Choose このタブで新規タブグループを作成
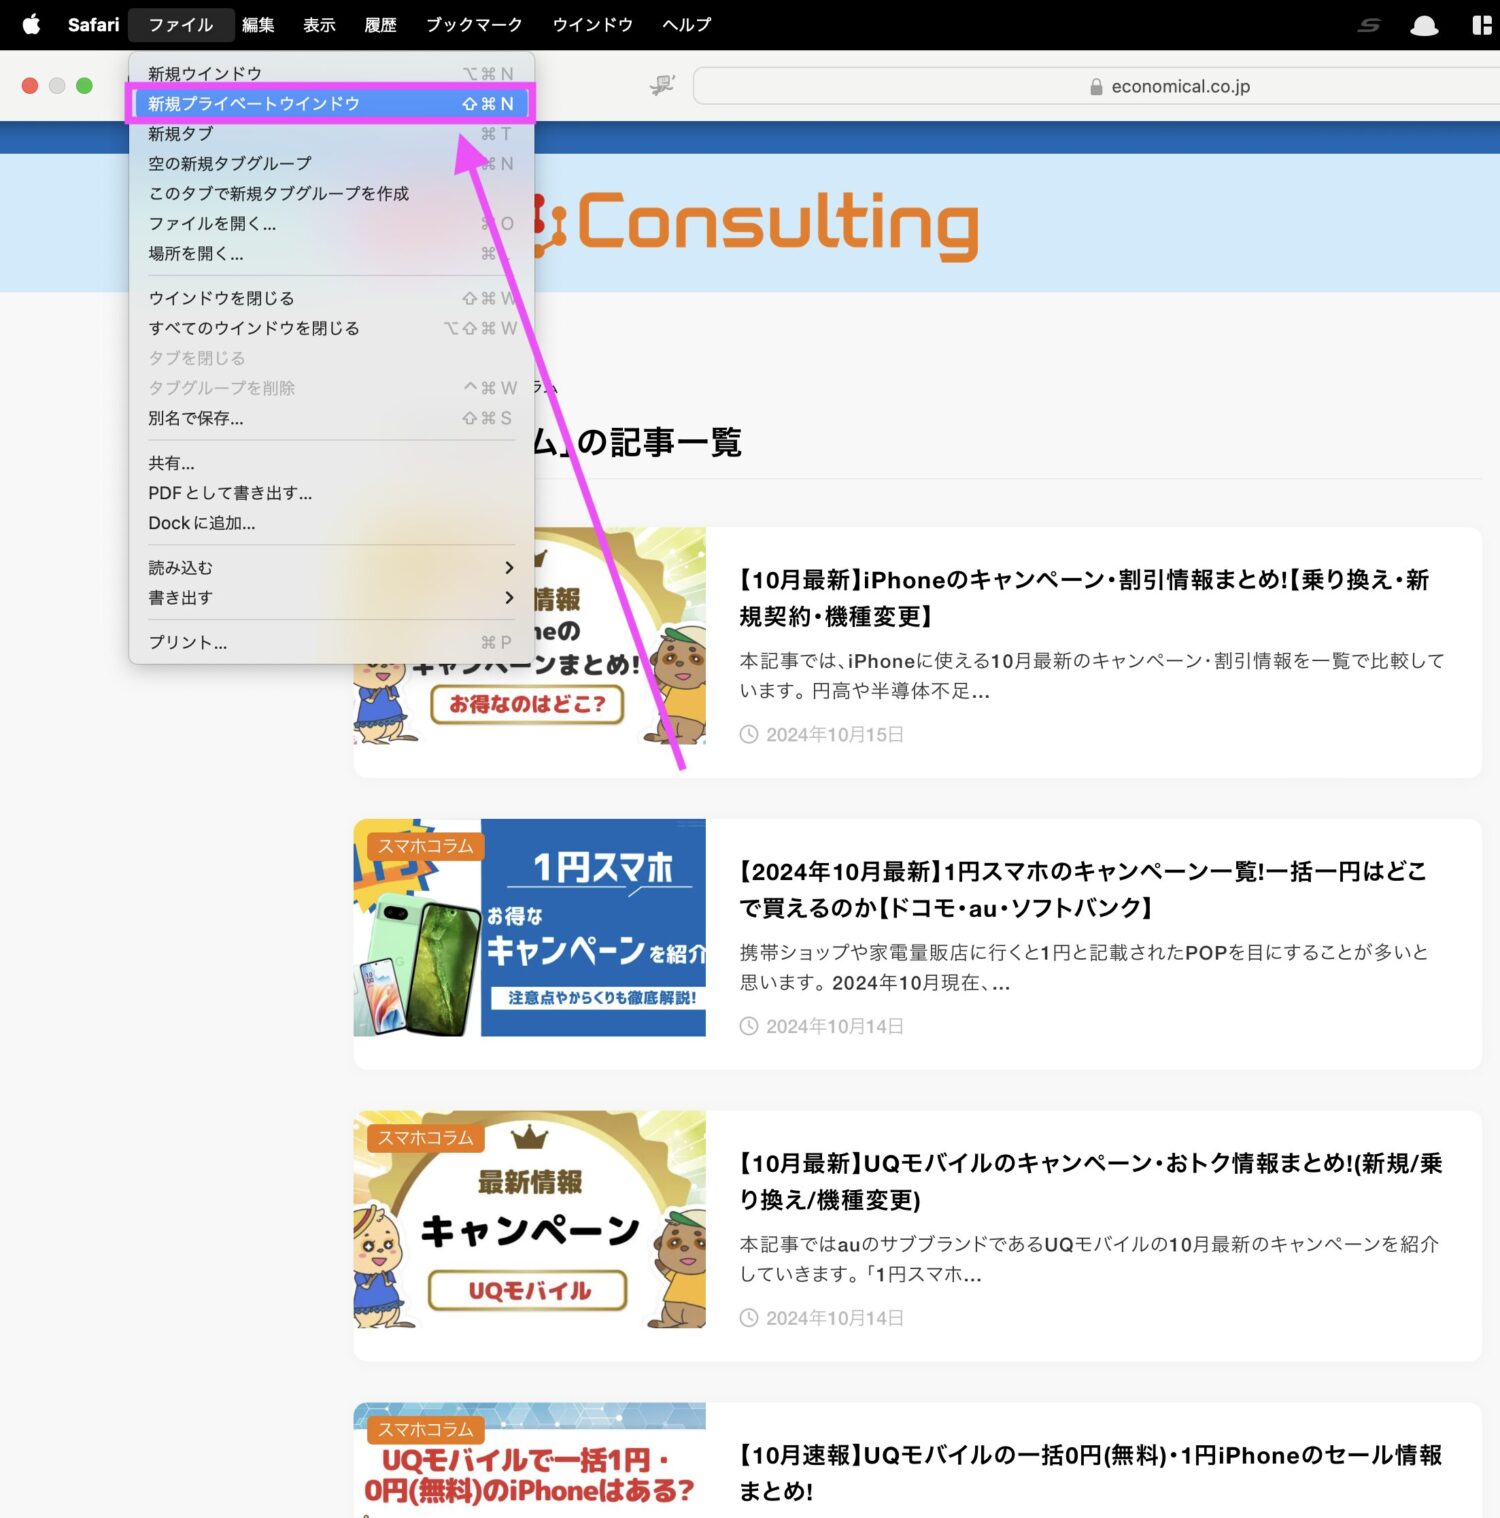The height and width of the screenshot is (1518, 1500). 331,193
